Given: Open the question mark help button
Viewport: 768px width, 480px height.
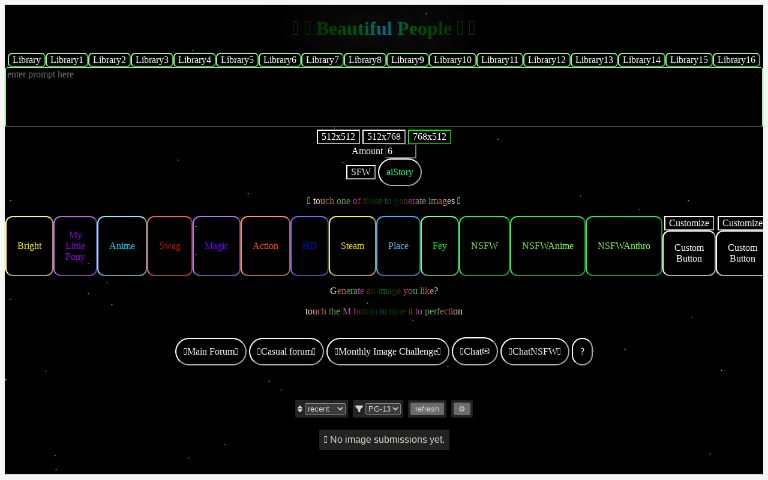Looking at the screenshot, I should click(x=582, y=352).
